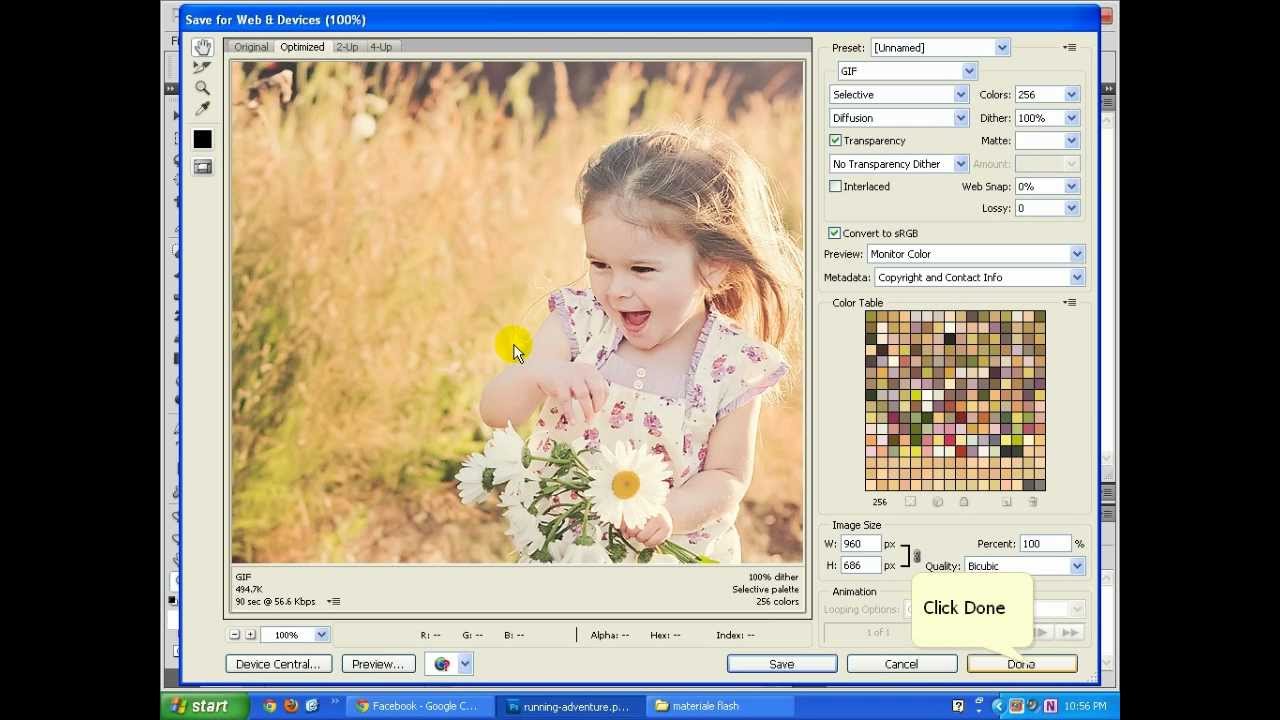Viewport: 1280px width, 720px height.
Task: Lock selected colors in Color Table
Action: pyautogui.click(x=964, y=502)
